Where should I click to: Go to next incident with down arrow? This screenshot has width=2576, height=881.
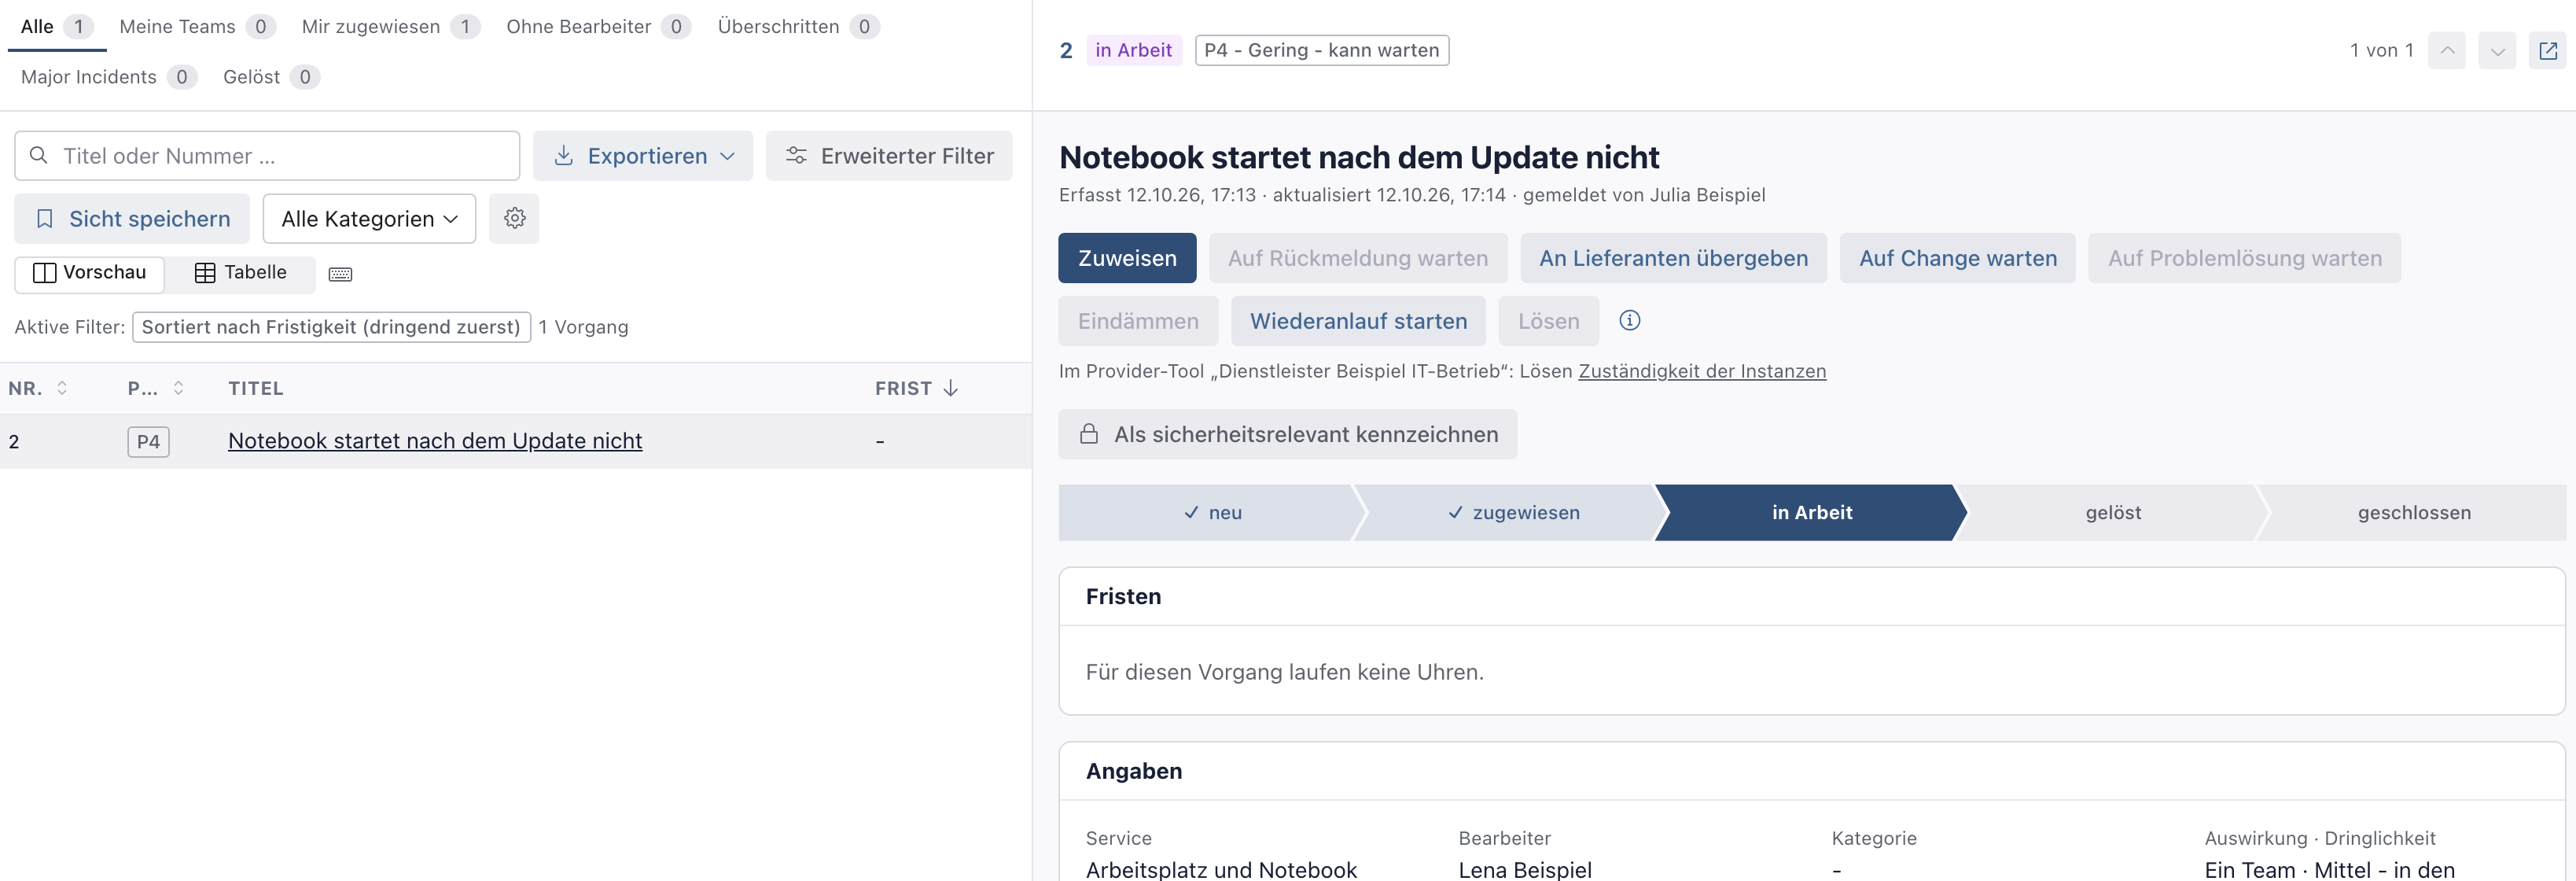(x=2496, y=50)
